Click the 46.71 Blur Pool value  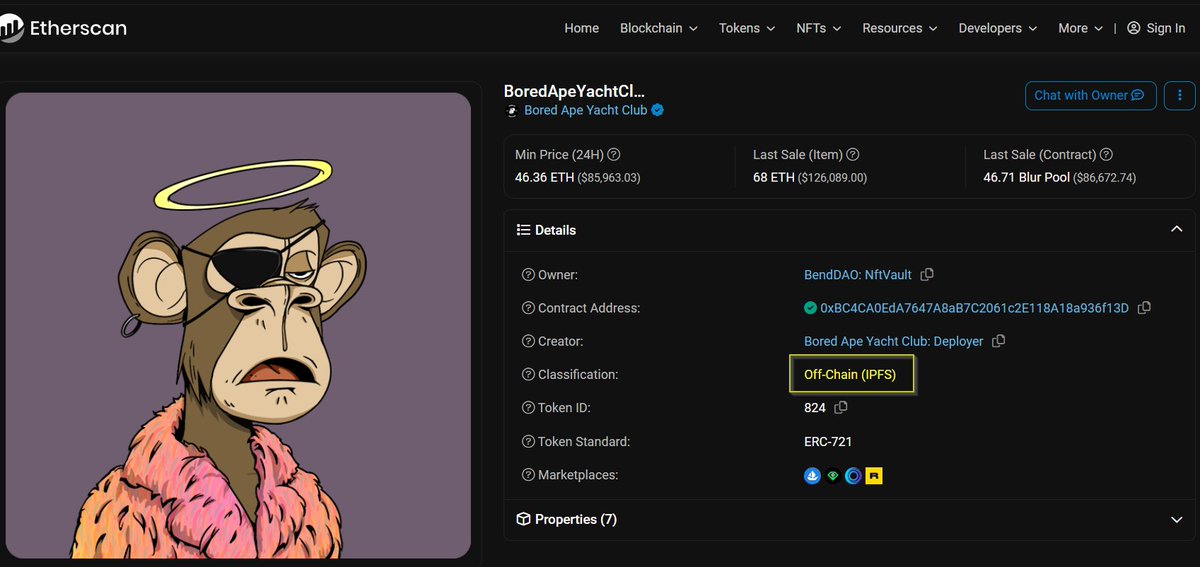[1024, 177]
